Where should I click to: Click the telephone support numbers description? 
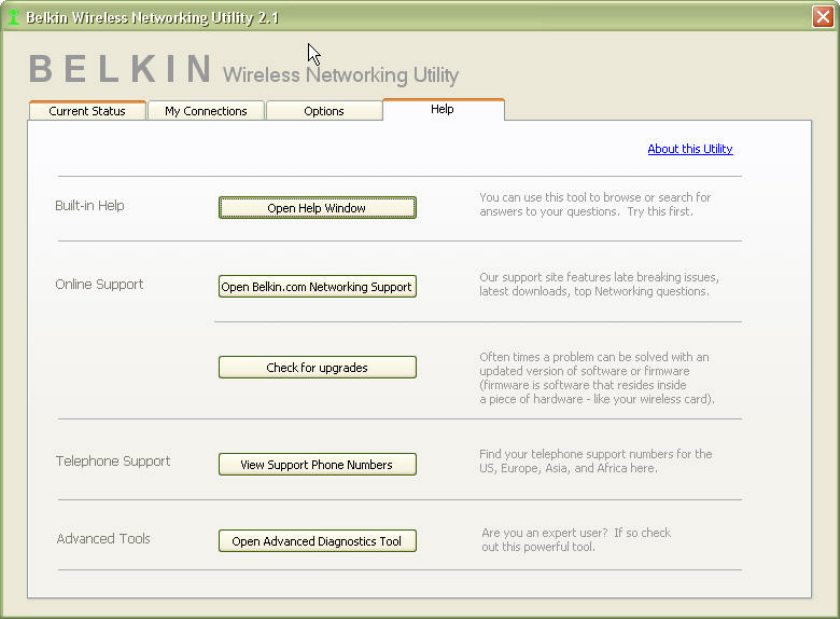[x=596, y=461]
